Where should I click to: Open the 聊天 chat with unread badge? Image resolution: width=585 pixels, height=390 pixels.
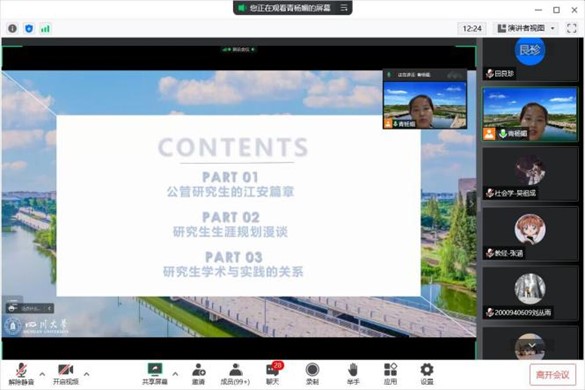[273, 374]
